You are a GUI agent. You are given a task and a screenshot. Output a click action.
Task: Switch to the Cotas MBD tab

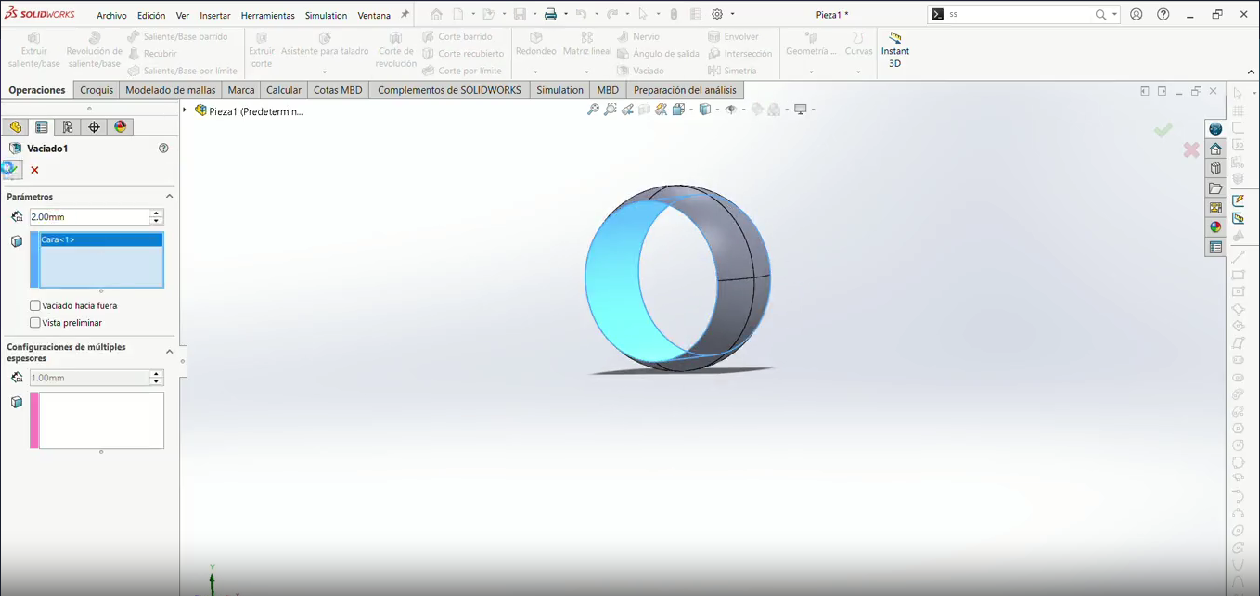pyautogui.click(x=338, y=90)
